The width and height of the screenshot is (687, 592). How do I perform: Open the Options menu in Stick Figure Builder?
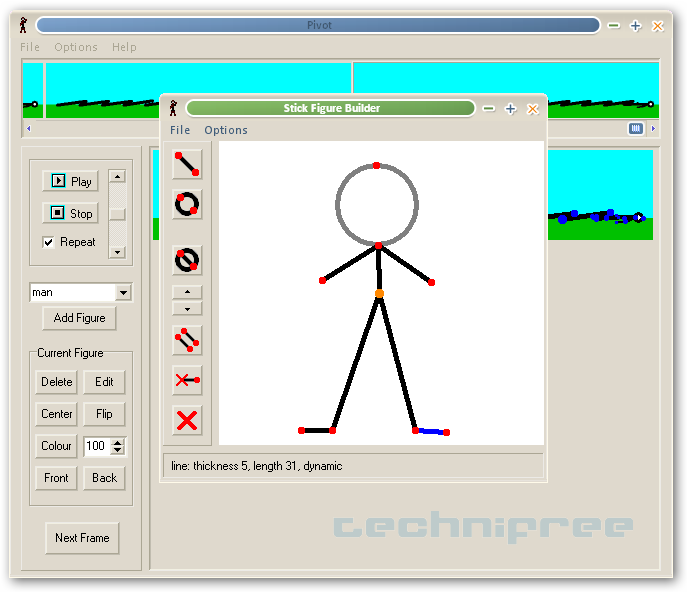tap(226, 130)
